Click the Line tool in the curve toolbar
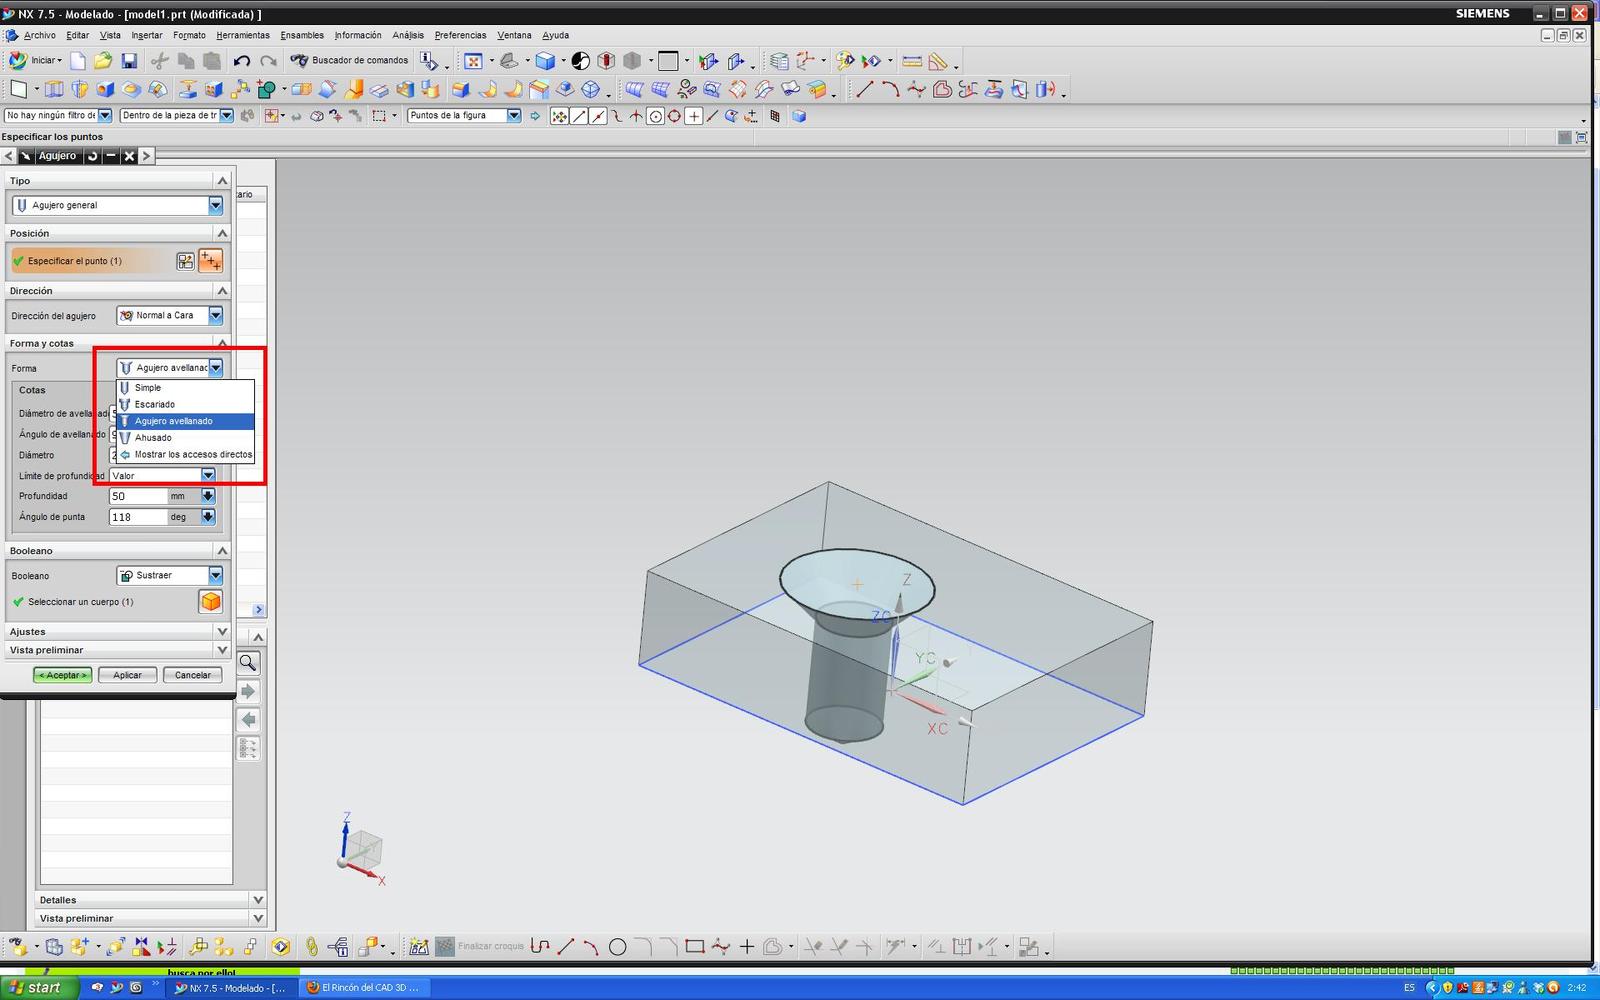The width and height of the screenshot is (1600, 1000). pyautogui.click(x=865, y=90)
